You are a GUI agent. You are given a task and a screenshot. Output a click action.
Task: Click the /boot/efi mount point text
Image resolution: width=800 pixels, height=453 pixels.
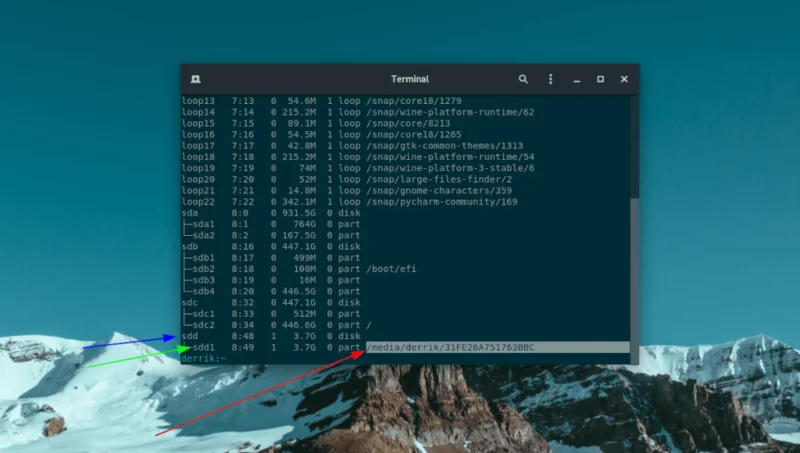tap(391, 269)
